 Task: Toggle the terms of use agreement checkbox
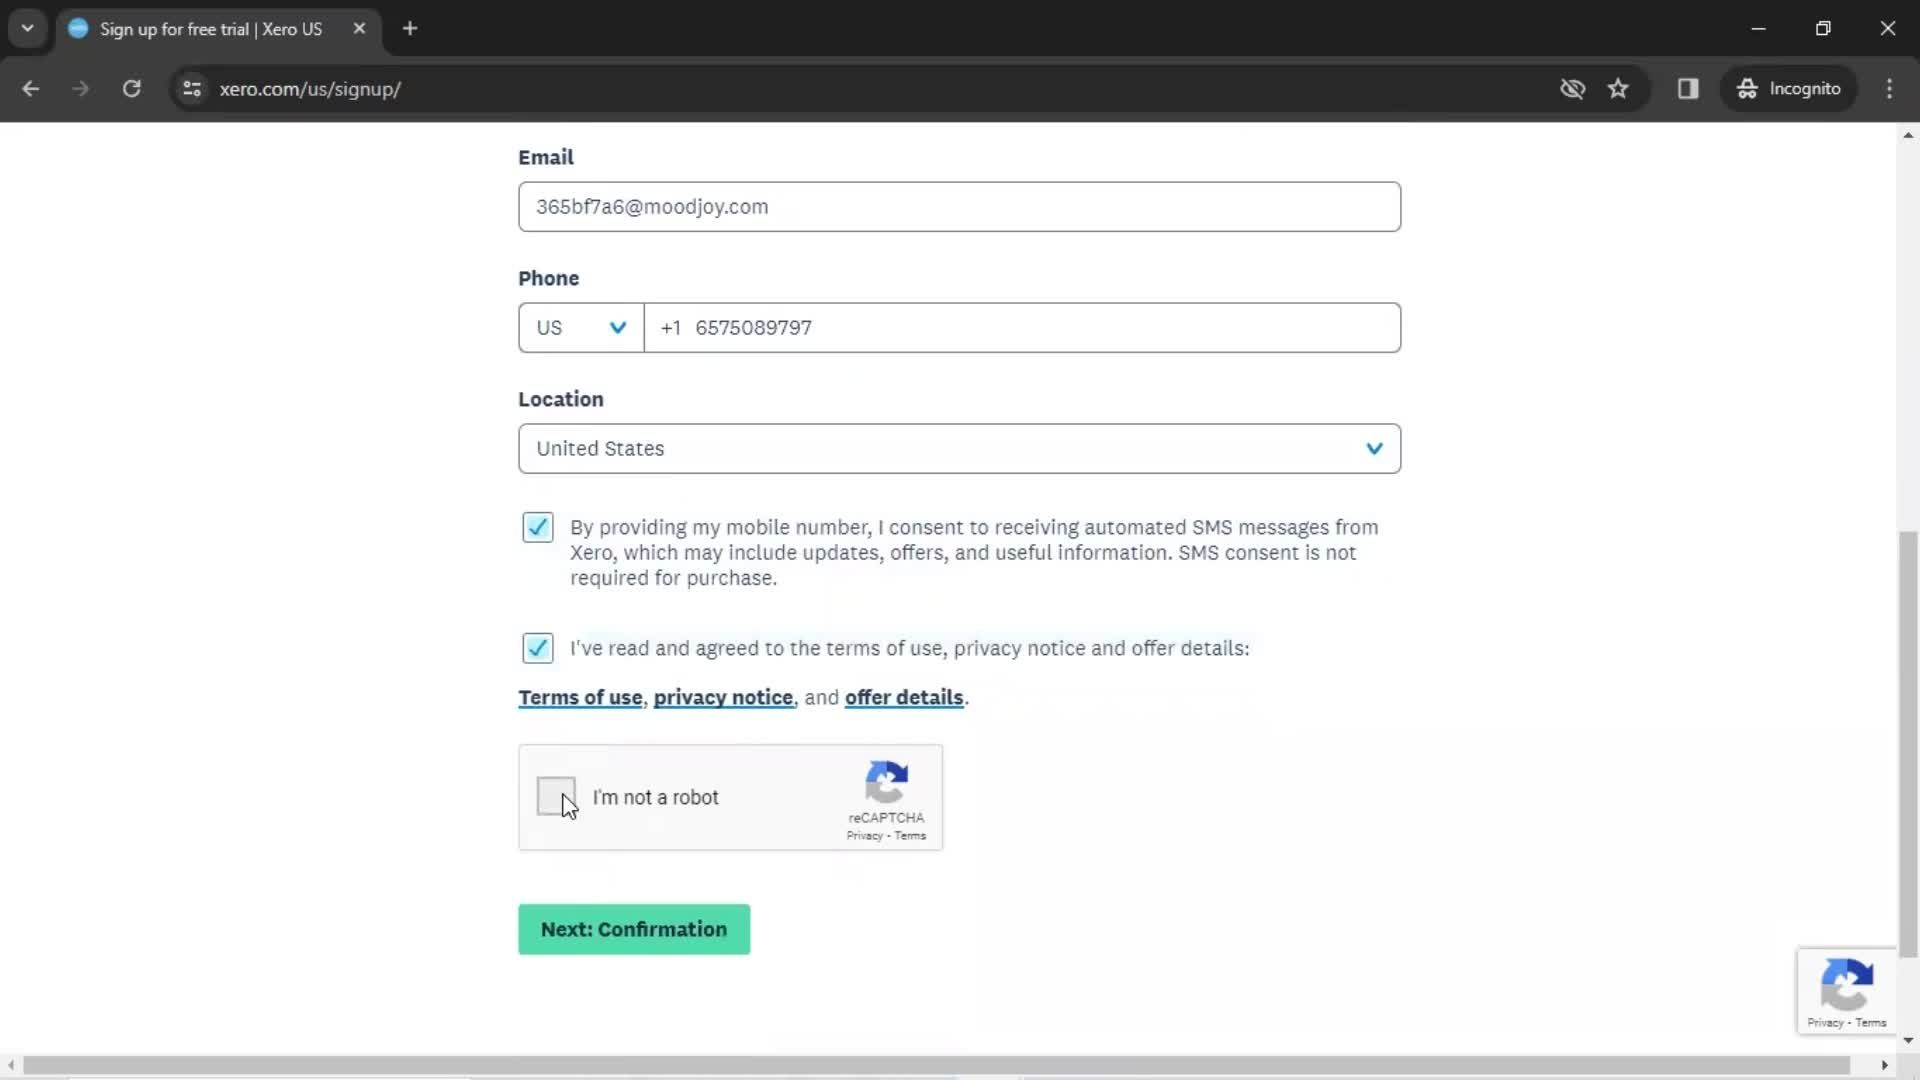538,648
